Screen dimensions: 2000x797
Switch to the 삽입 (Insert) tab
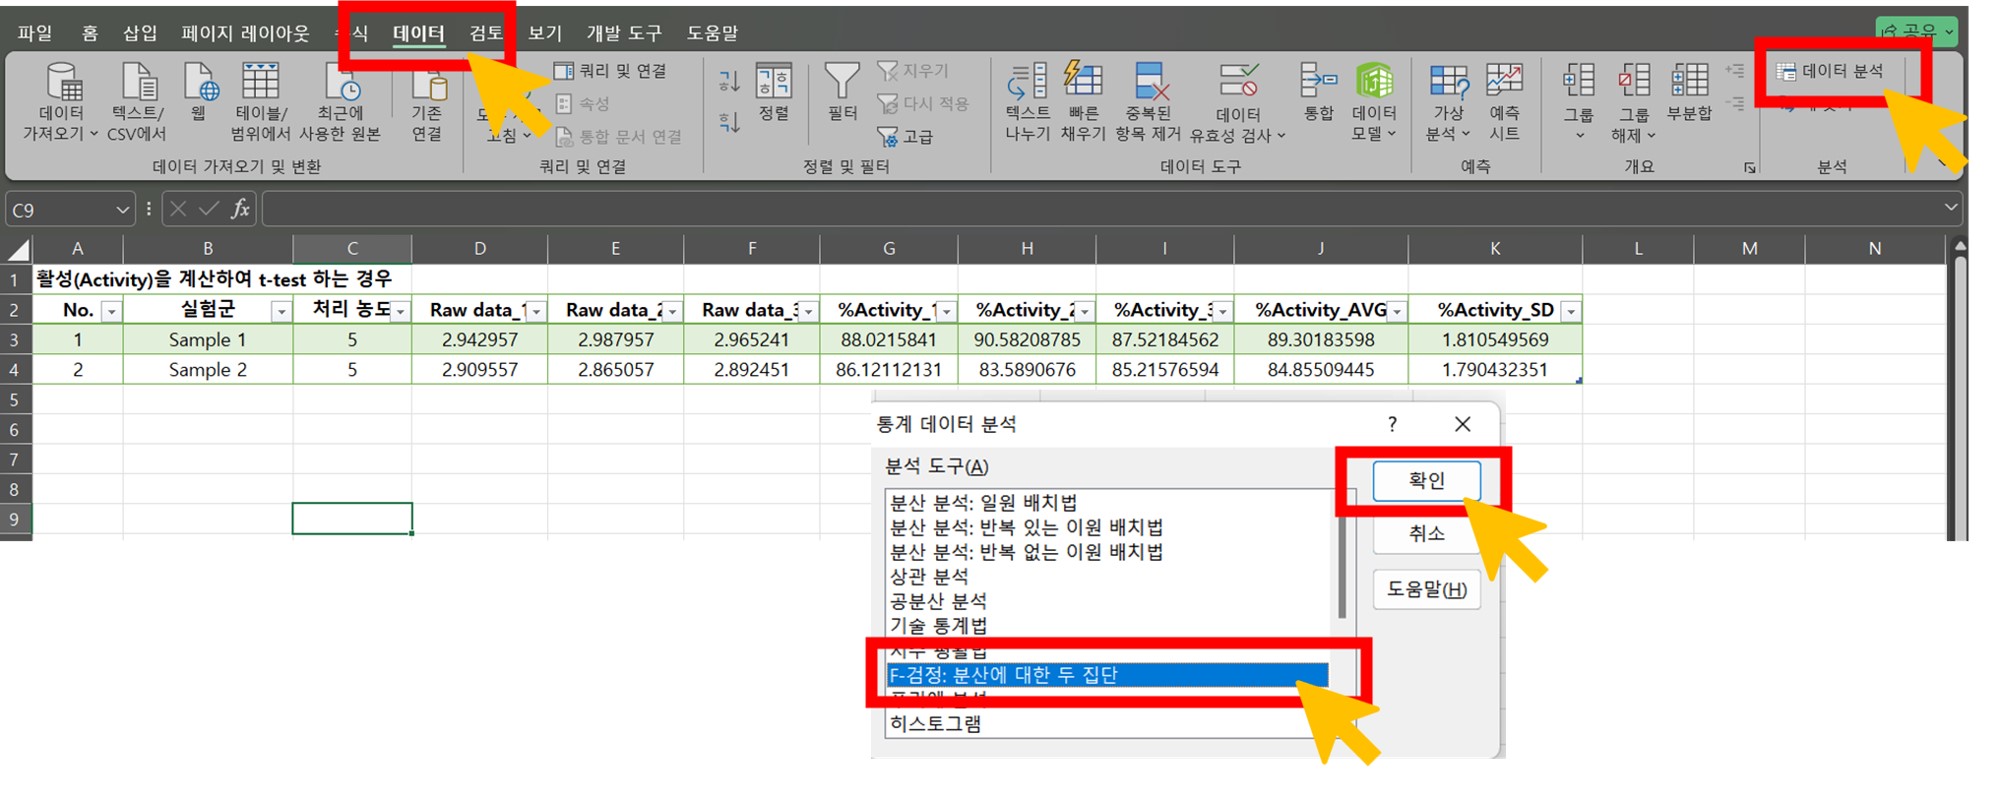coord(140,33)
